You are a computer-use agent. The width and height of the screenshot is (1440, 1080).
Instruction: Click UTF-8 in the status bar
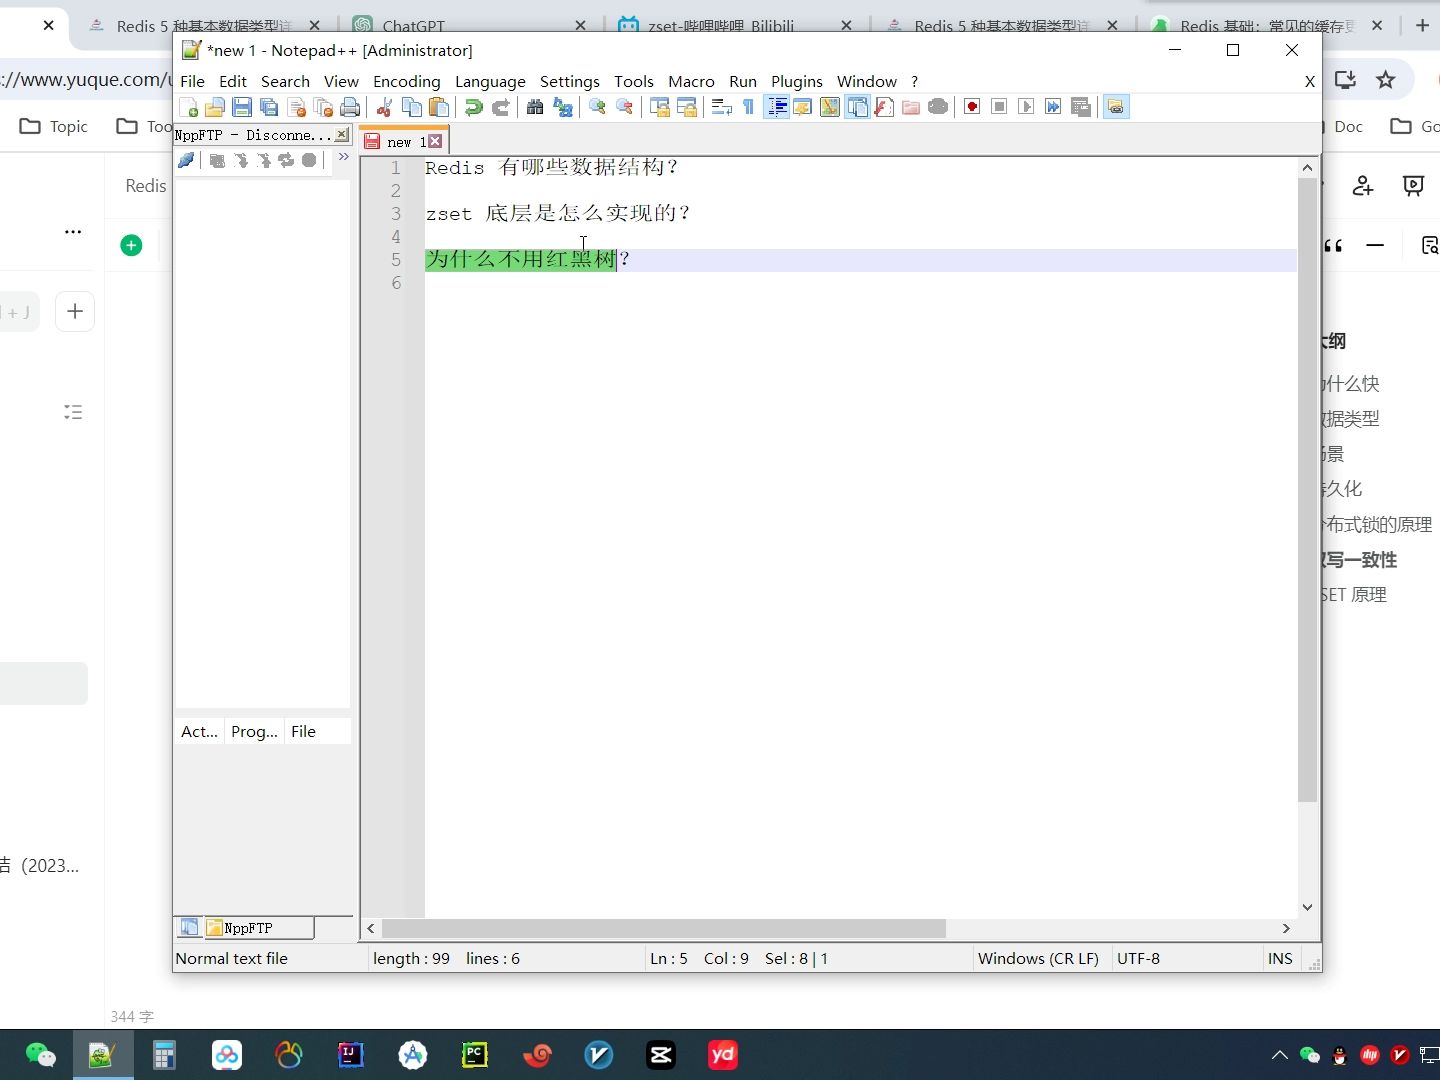pos(1139,958)
